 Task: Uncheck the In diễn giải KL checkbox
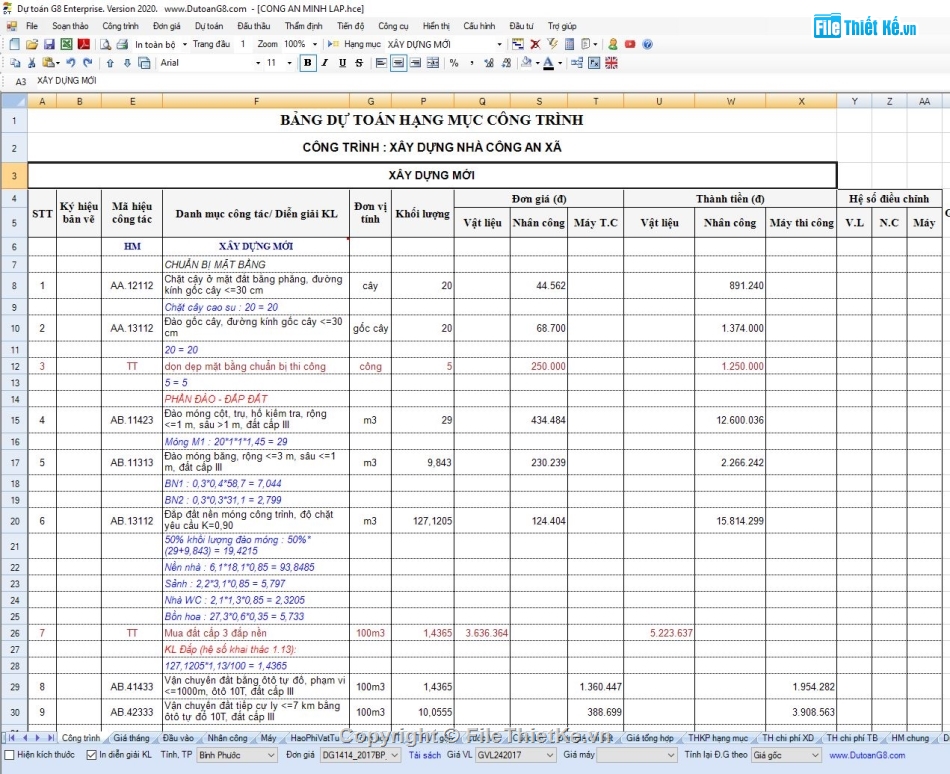coord(91,755)
